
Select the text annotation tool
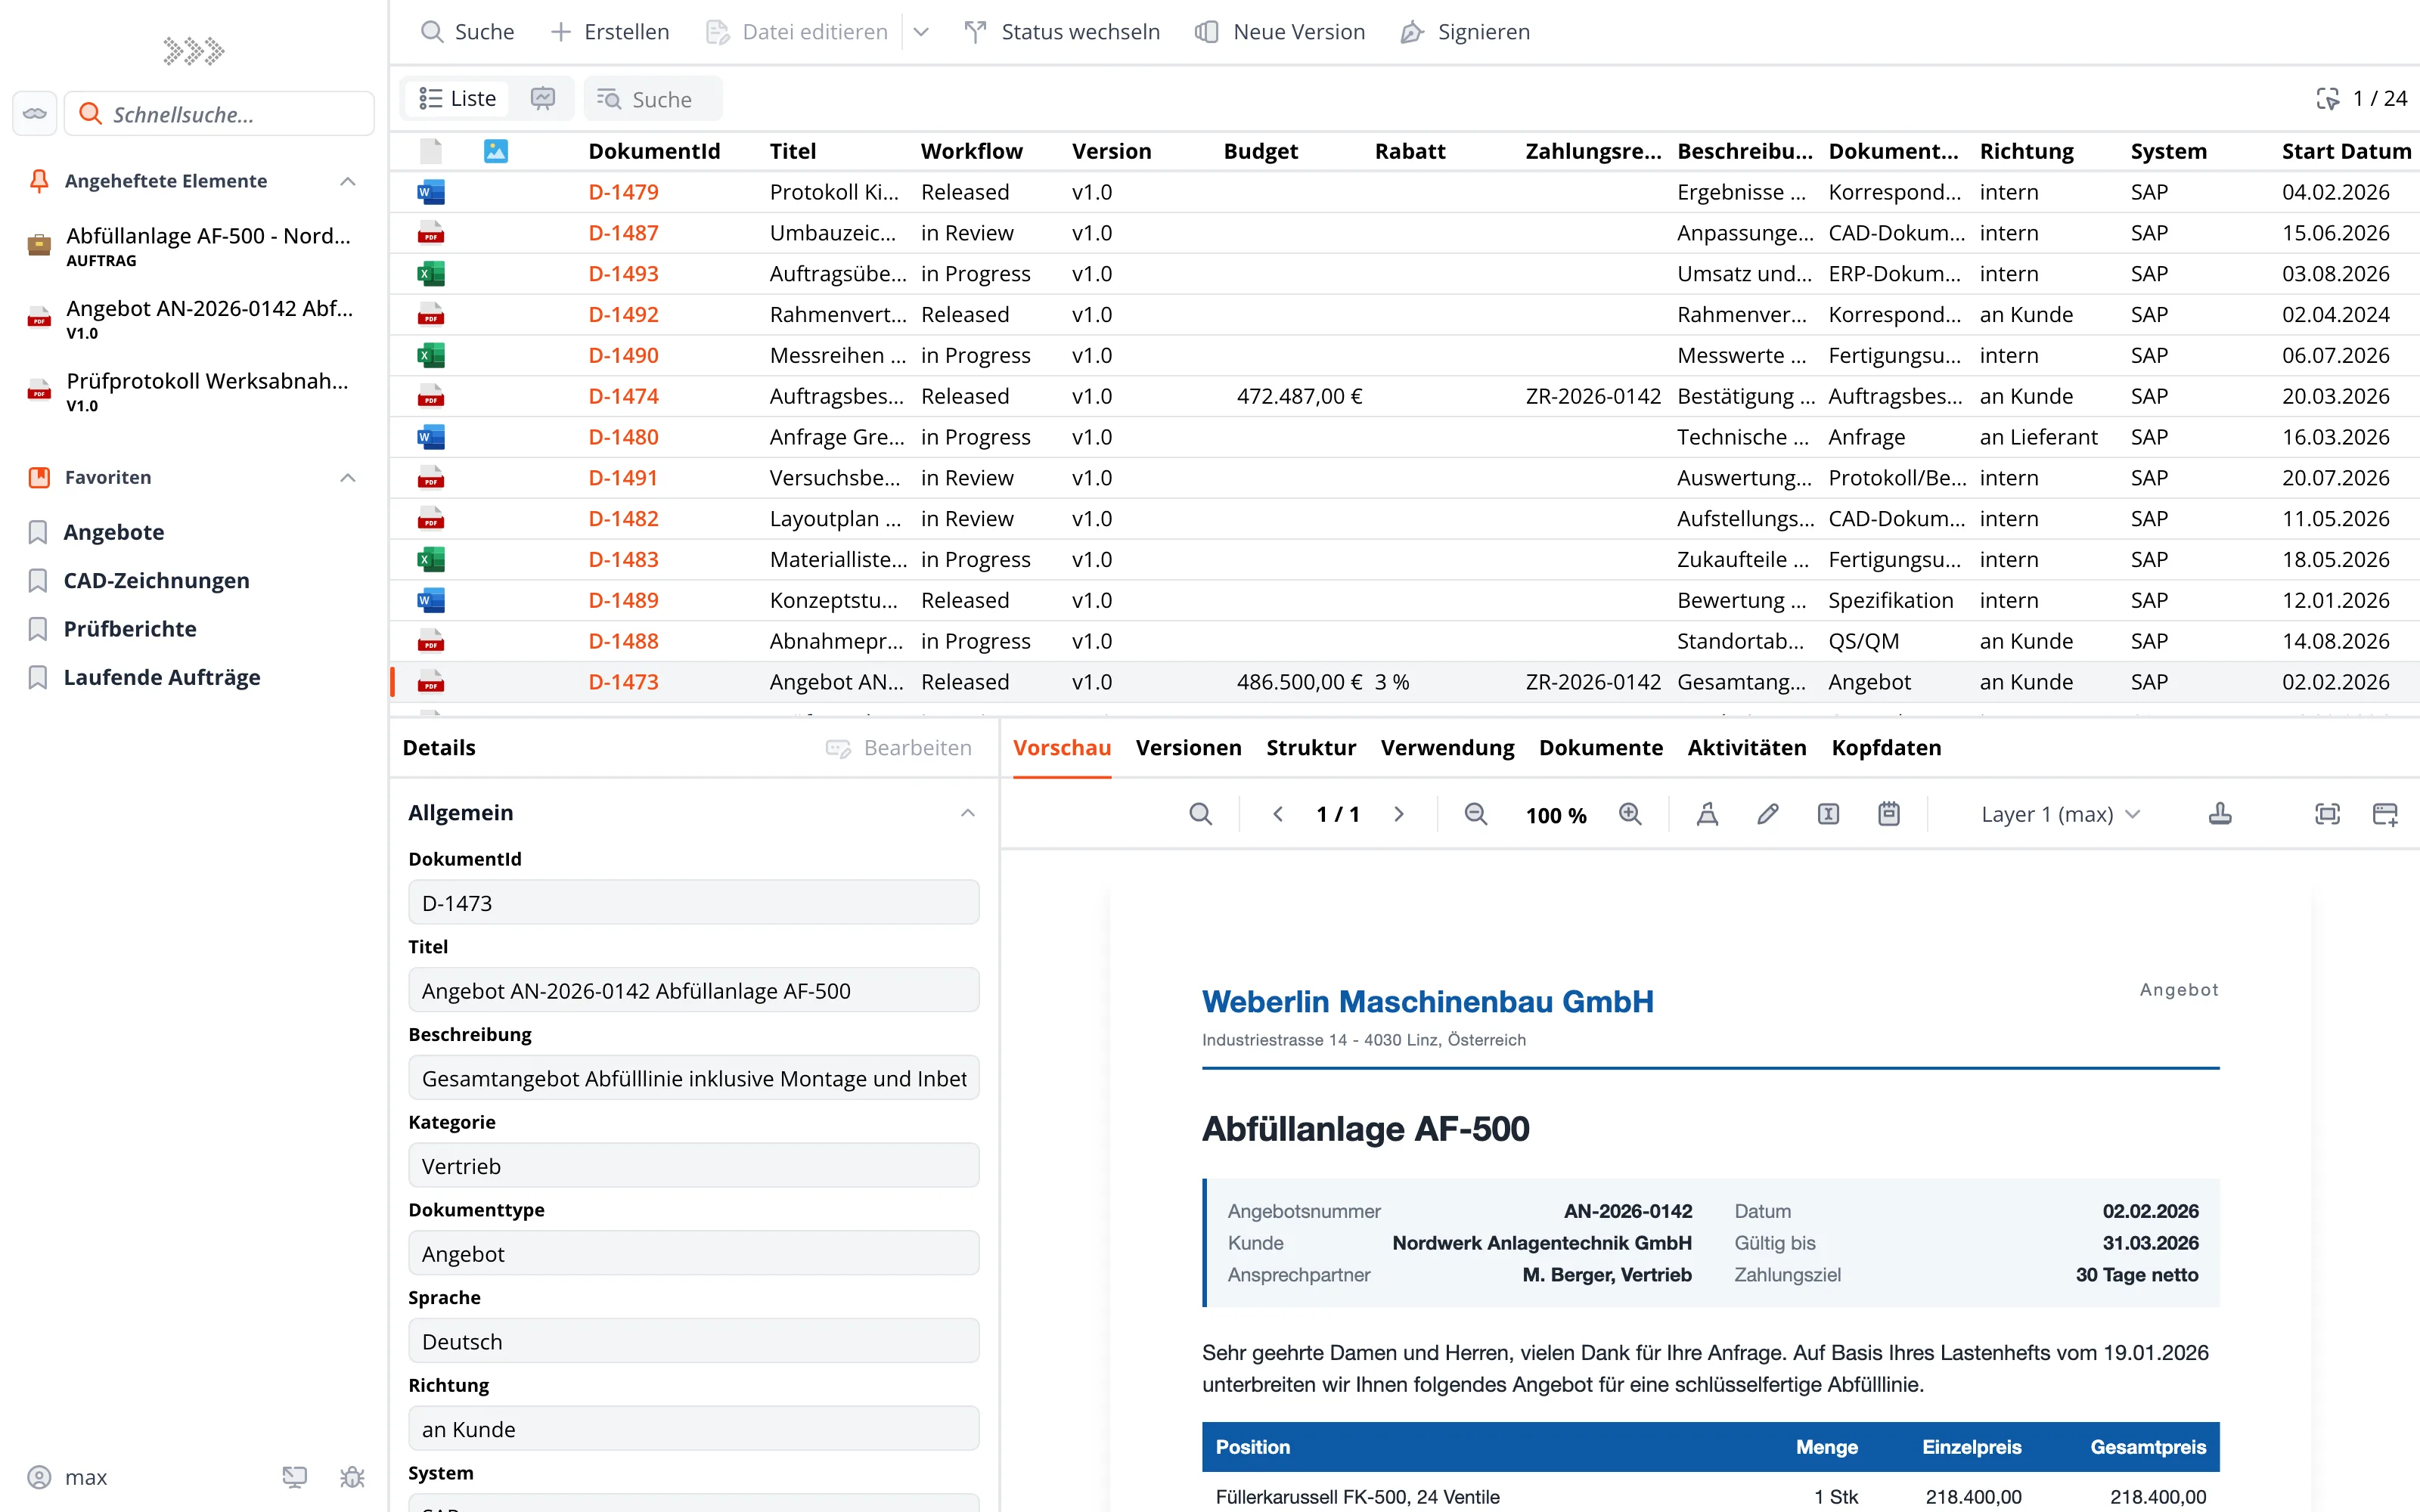pos(1828,814)
